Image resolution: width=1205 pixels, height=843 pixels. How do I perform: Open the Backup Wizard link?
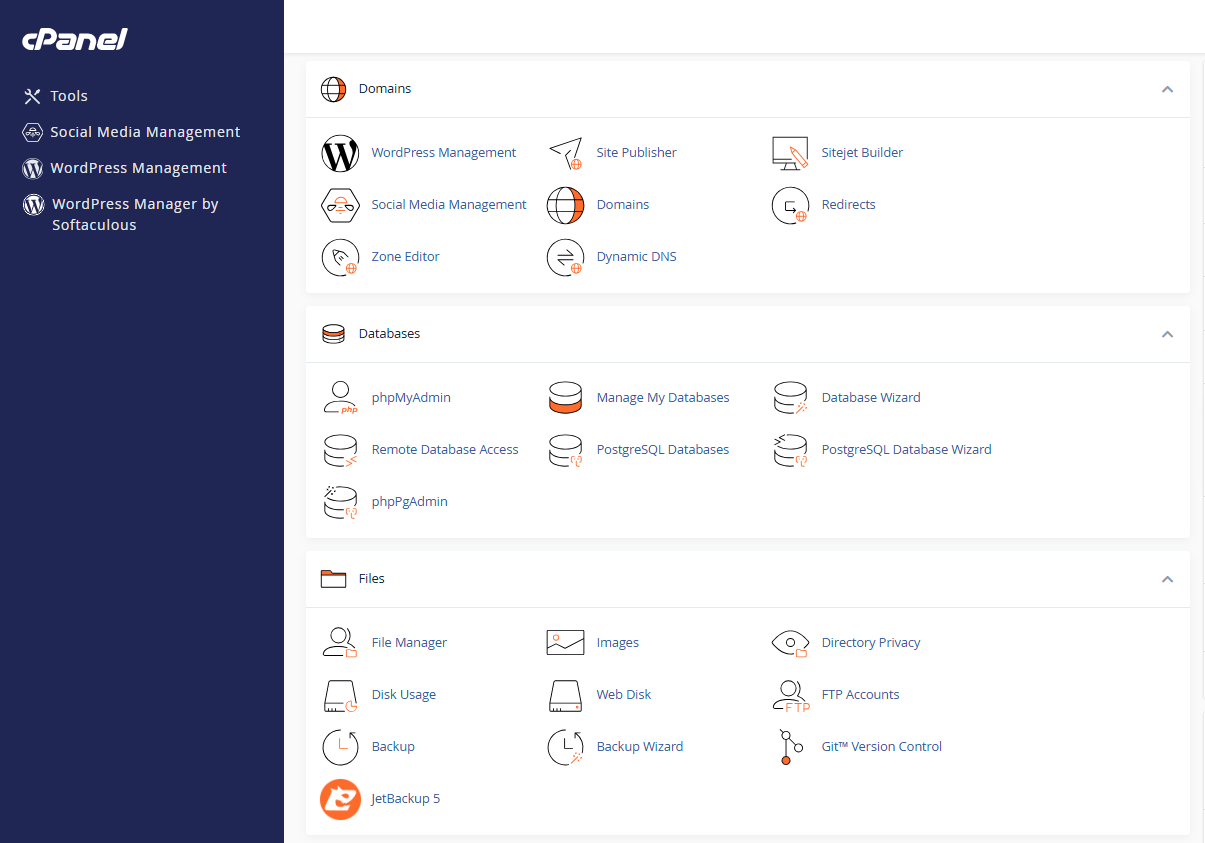click(640, 747)
